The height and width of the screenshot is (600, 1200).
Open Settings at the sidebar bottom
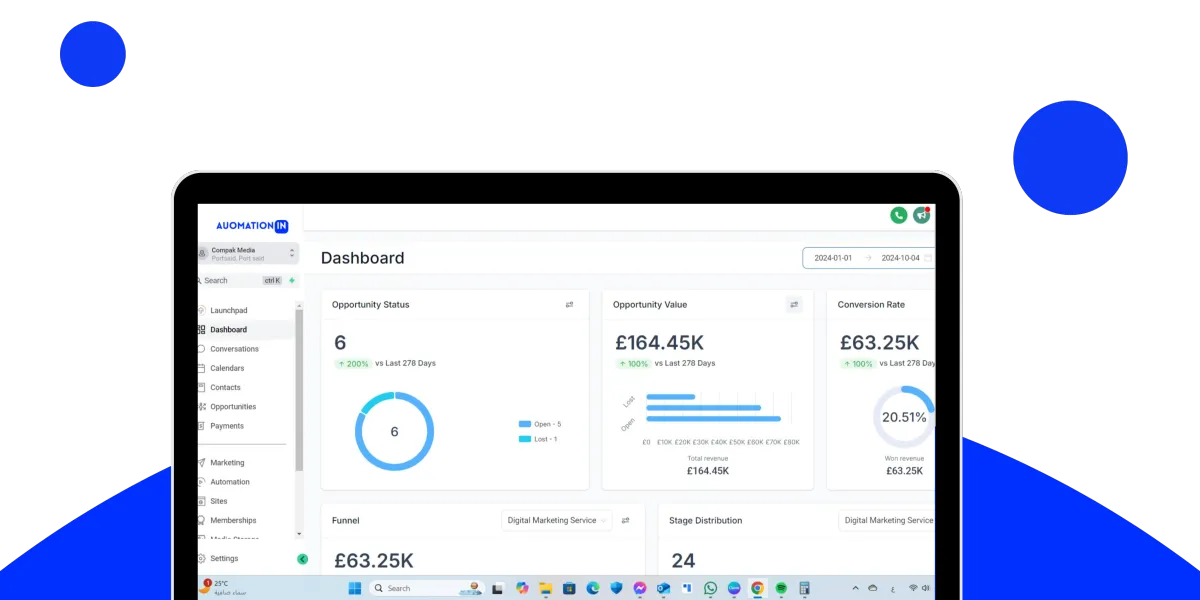pyautogui.click(x=224, y=559)
